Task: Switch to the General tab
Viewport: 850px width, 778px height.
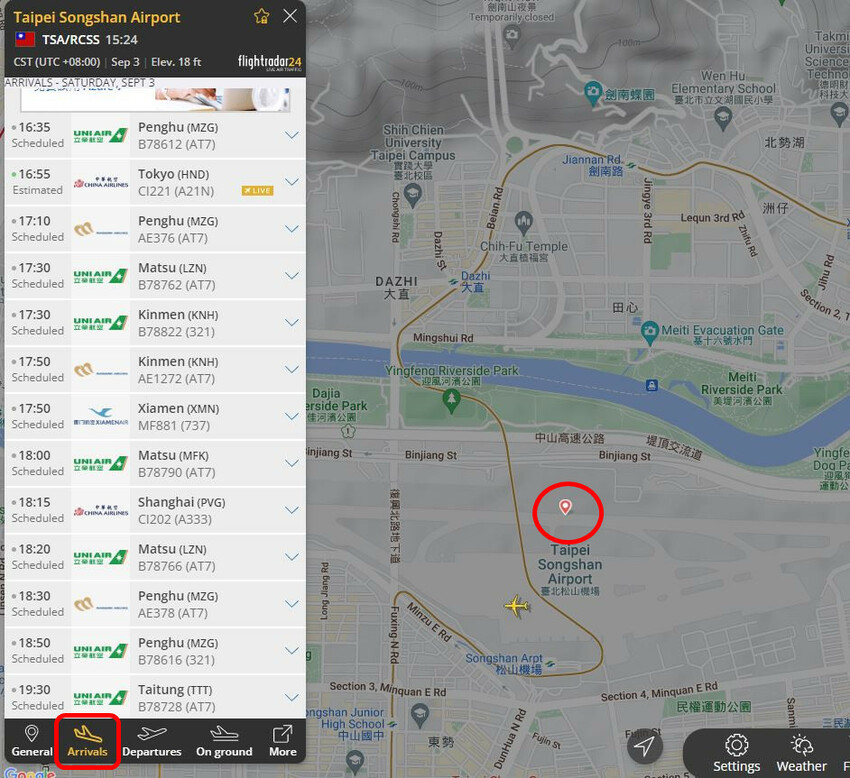Action: [x=32, y=741]
